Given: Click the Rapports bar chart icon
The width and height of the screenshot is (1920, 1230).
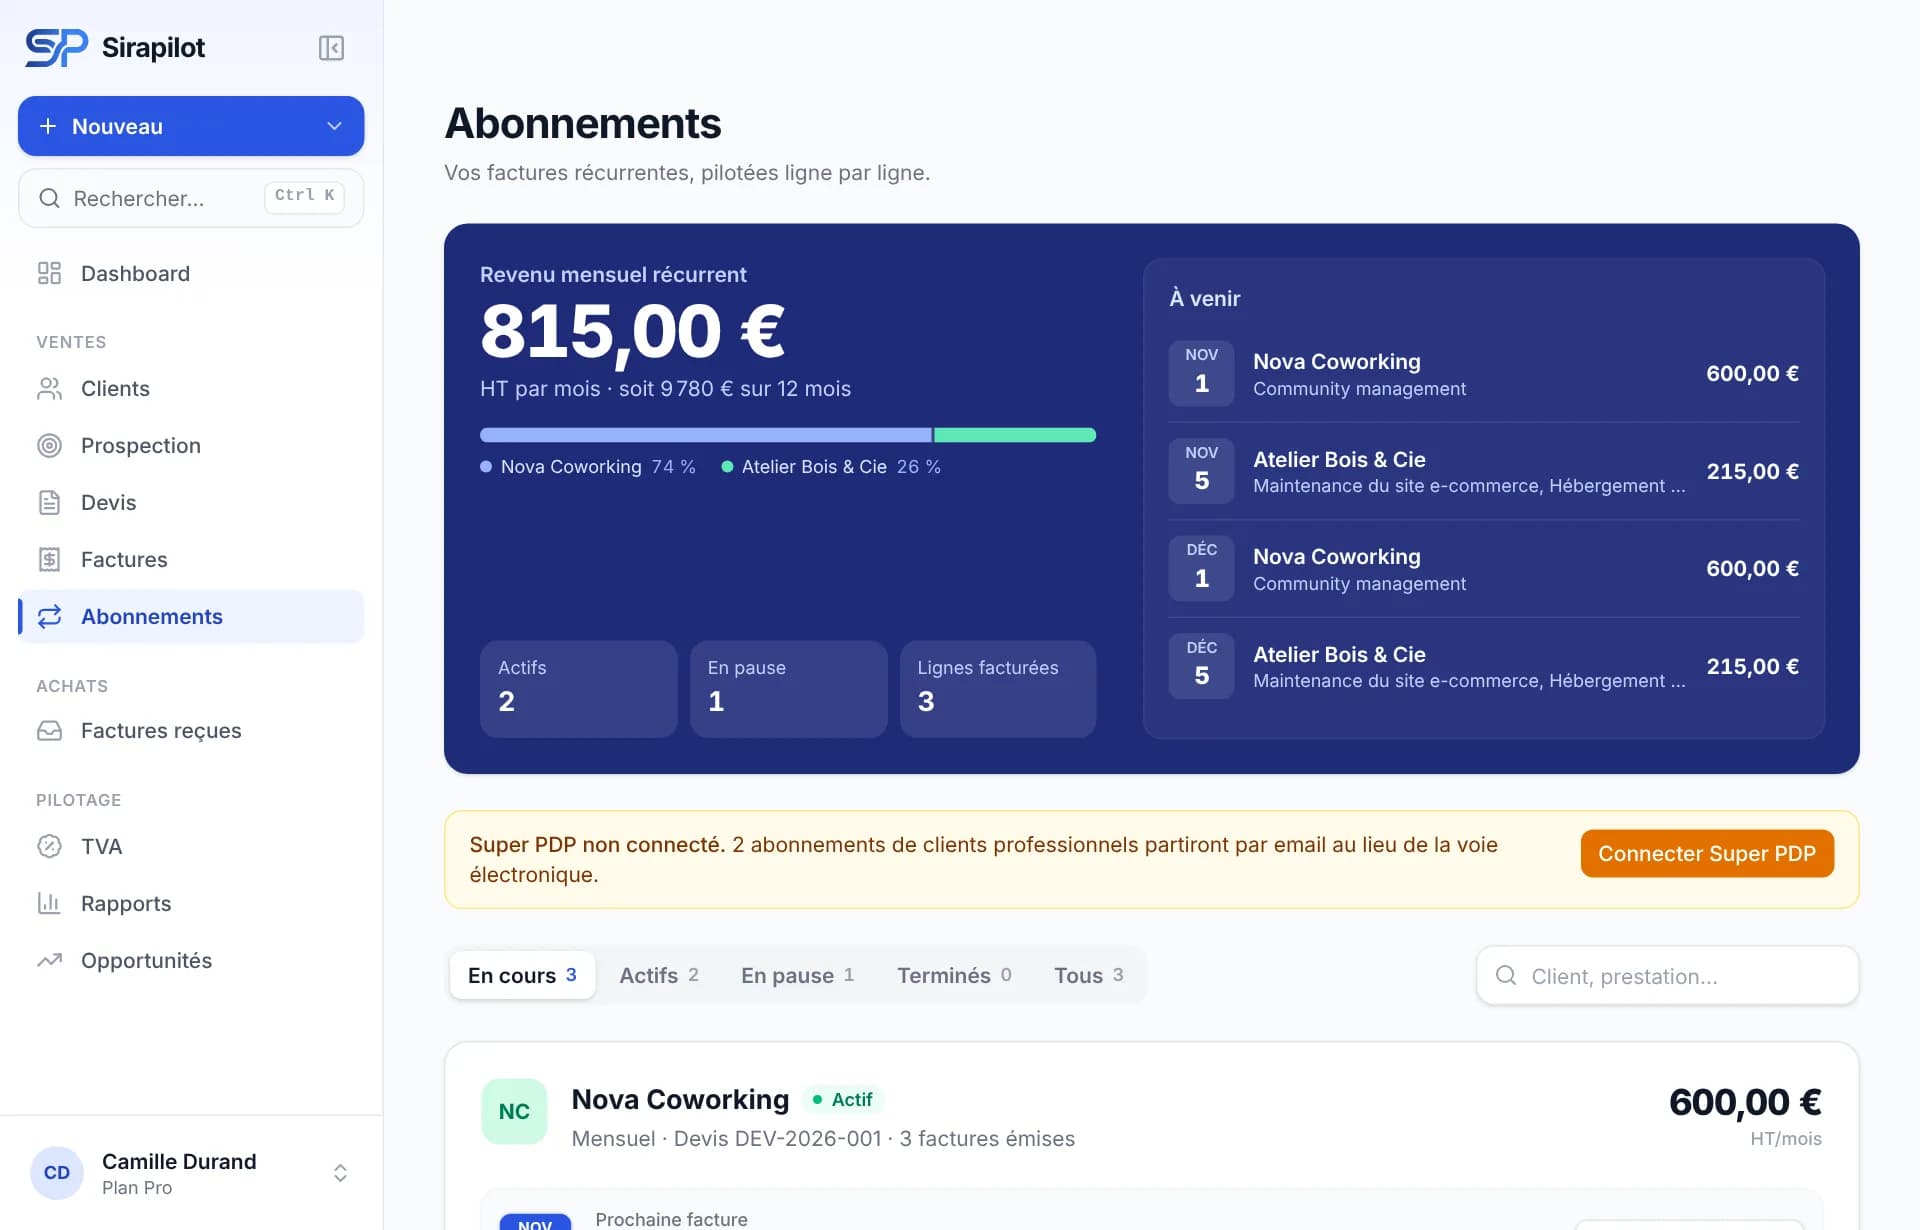Looking at the screenshot, I should pyautogui.click(x=49, y=903).
